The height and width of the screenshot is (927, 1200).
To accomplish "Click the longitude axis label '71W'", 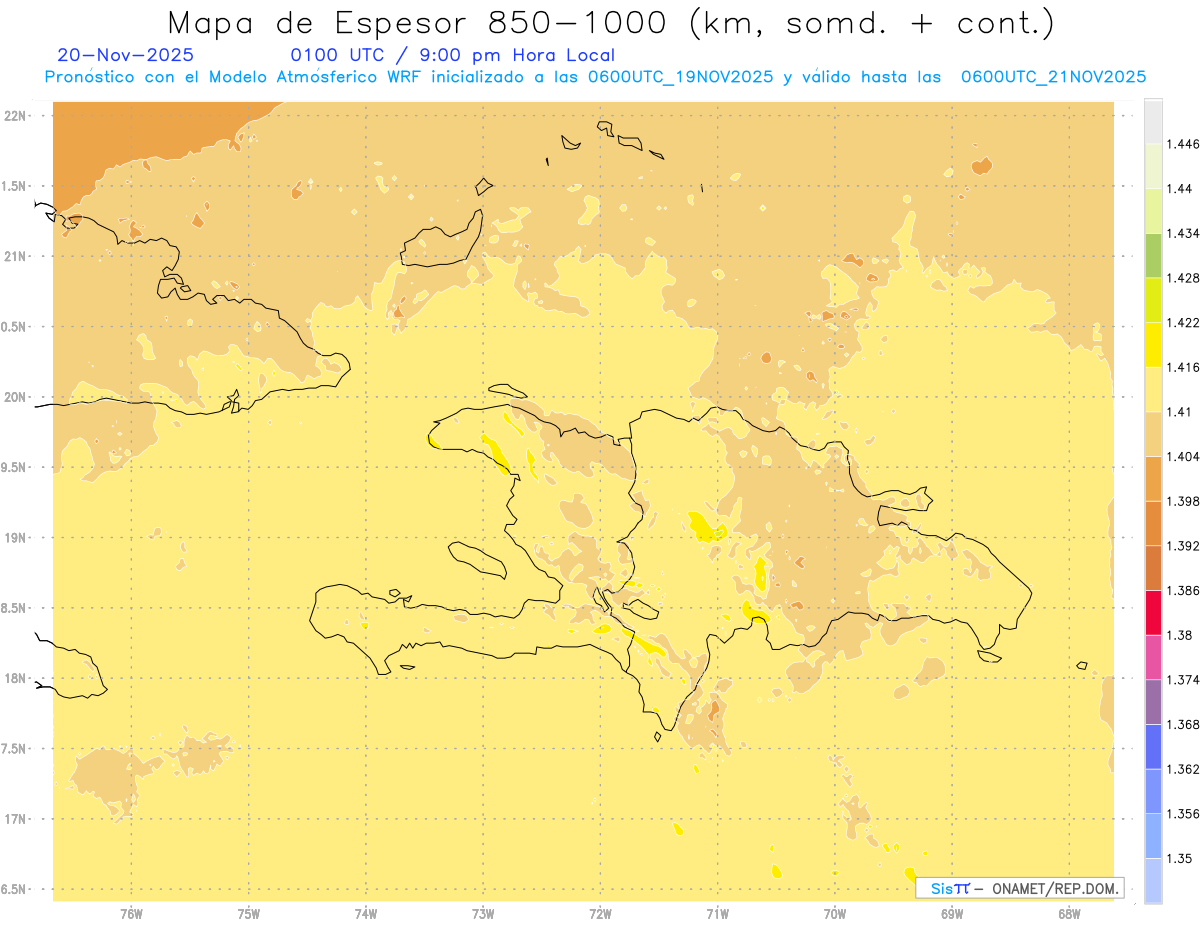I will pyautogui.click(x=717, y=913).
